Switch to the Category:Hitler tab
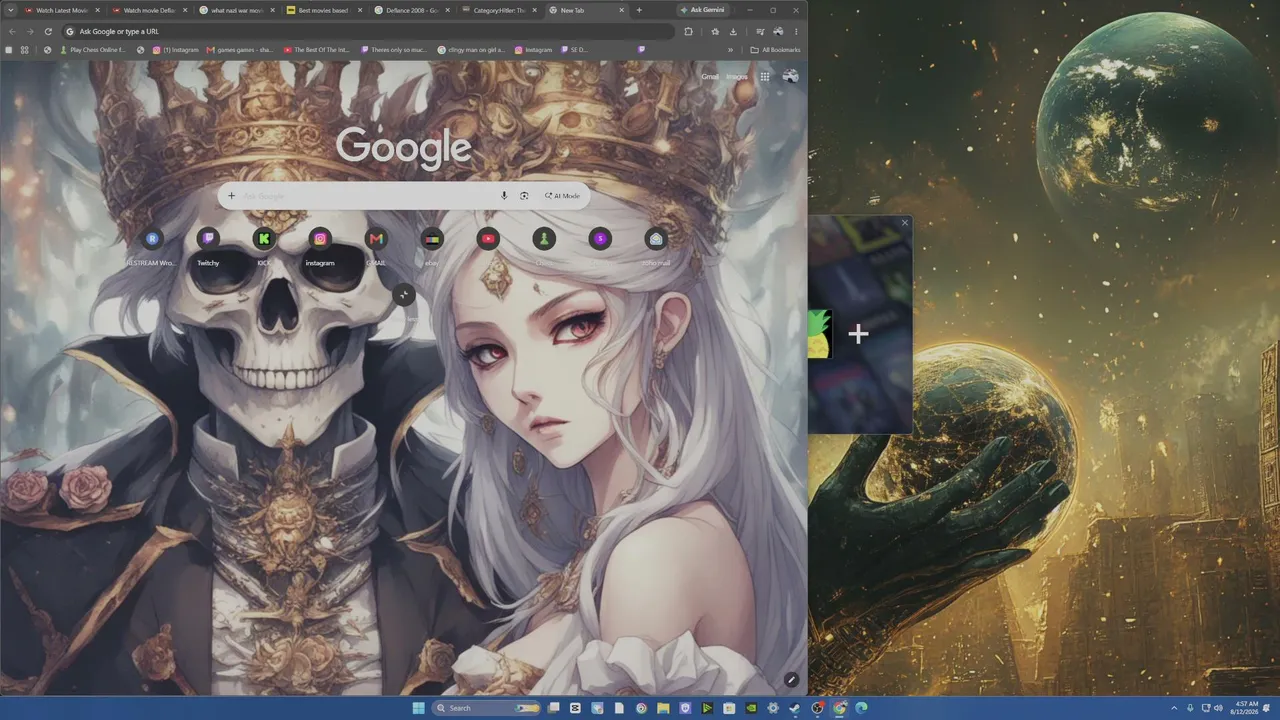The width and height of the screenshot is (1280, 720). tap(497, 10)
